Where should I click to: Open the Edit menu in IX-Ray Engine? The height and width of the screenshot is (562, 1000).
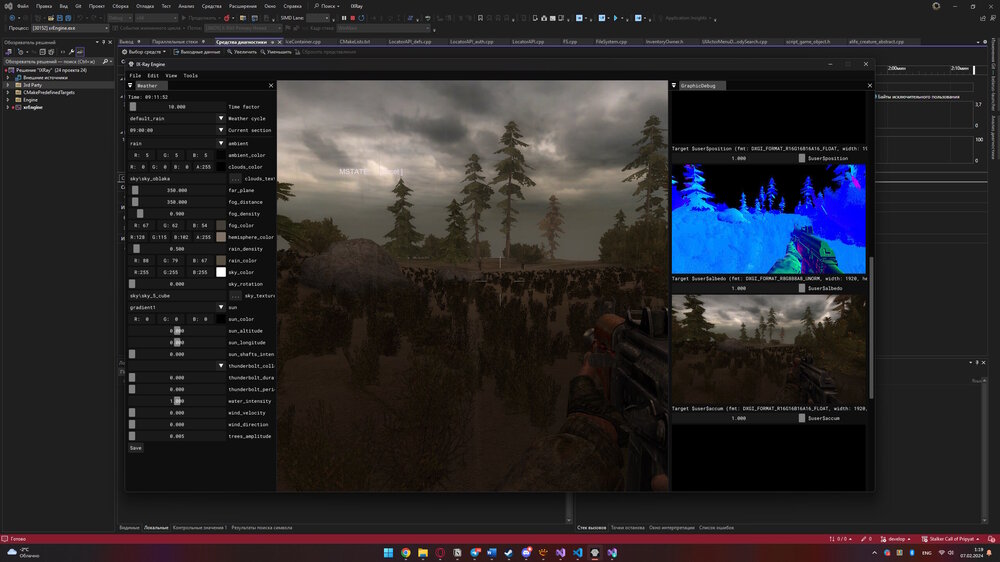(x=153, y=75)
